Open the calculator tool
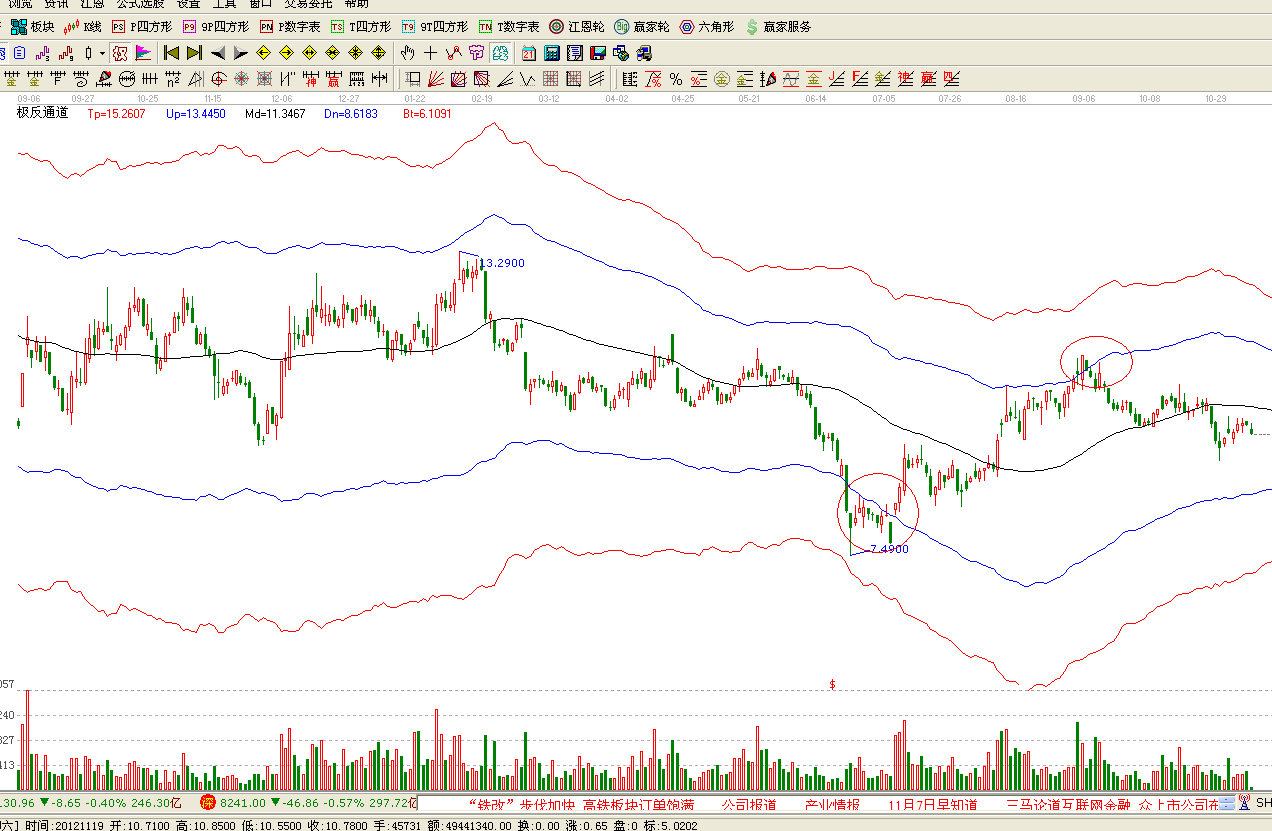This screenshot has width=1272, height=831. point(551,53)
